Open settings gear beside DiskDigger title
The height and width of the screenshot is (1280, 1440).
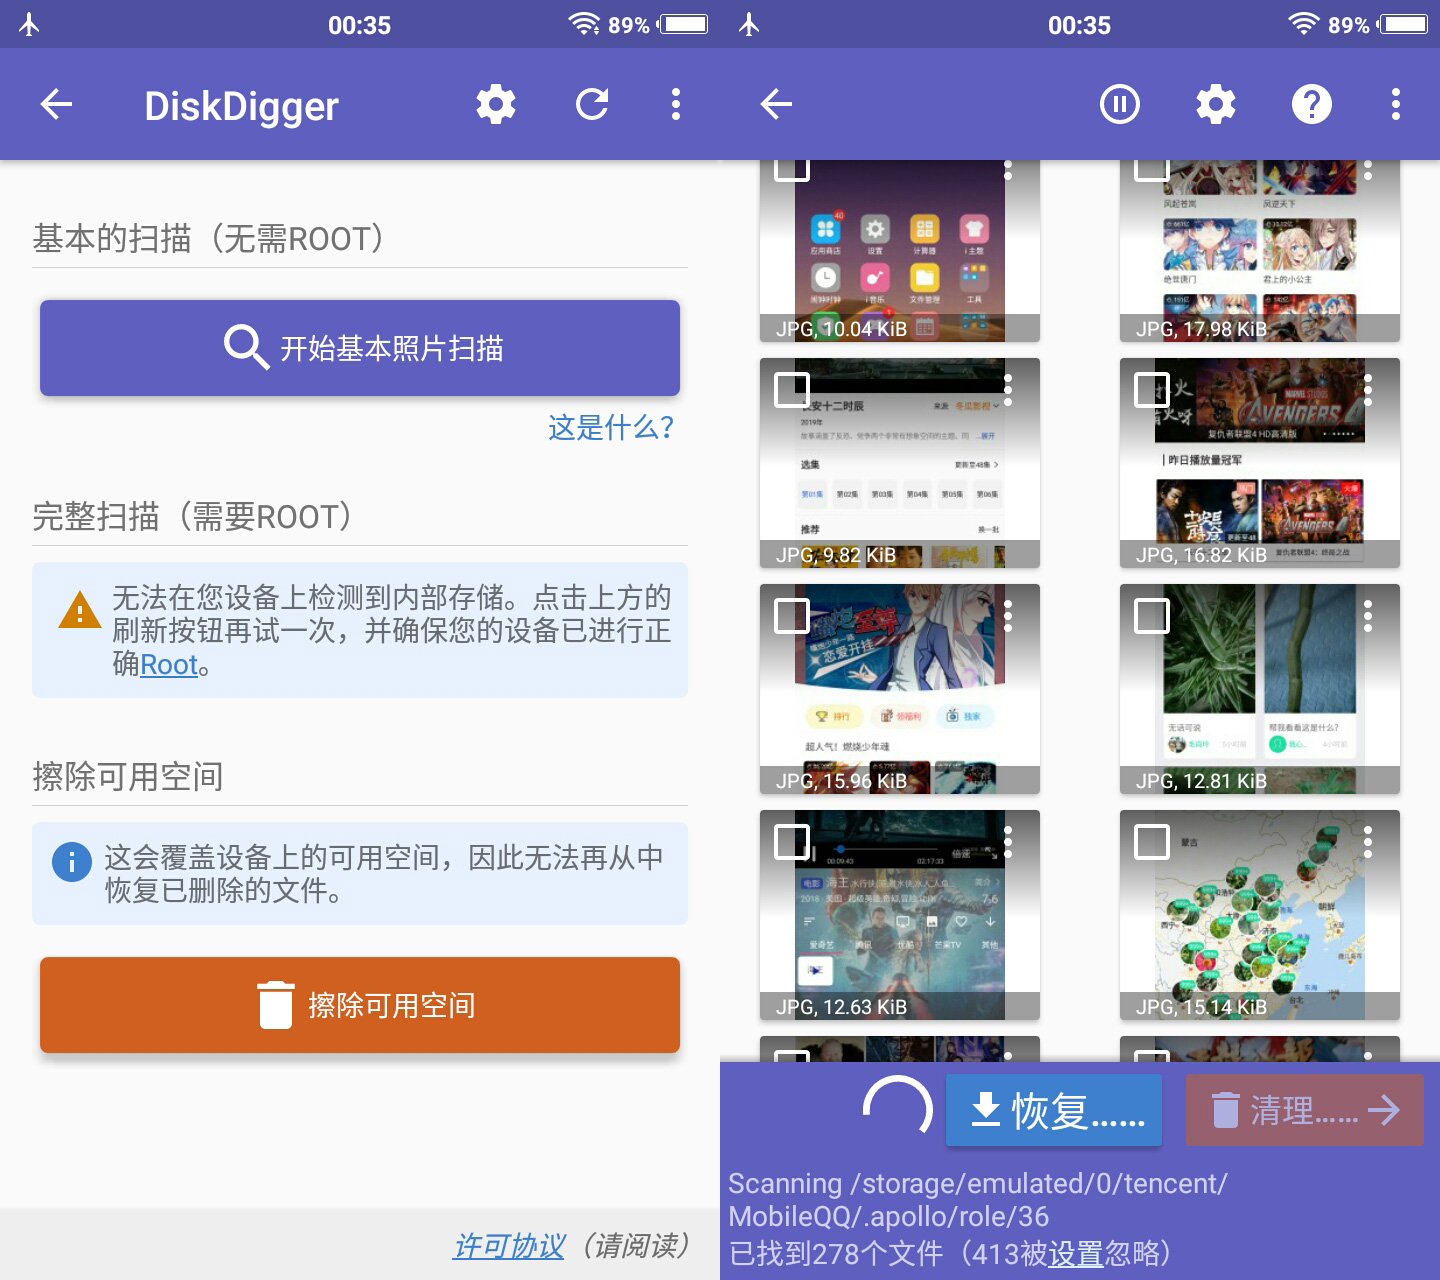click(x=496, y=104)
